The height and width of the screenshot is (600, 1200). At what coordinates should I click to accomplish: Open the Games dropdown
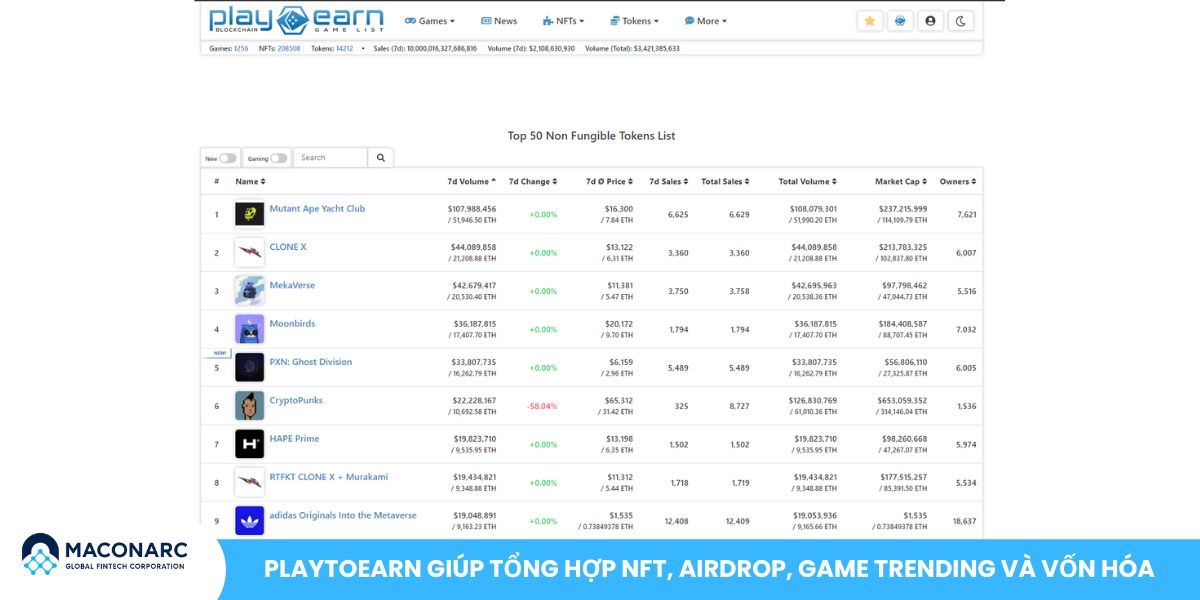coord(430,20)
